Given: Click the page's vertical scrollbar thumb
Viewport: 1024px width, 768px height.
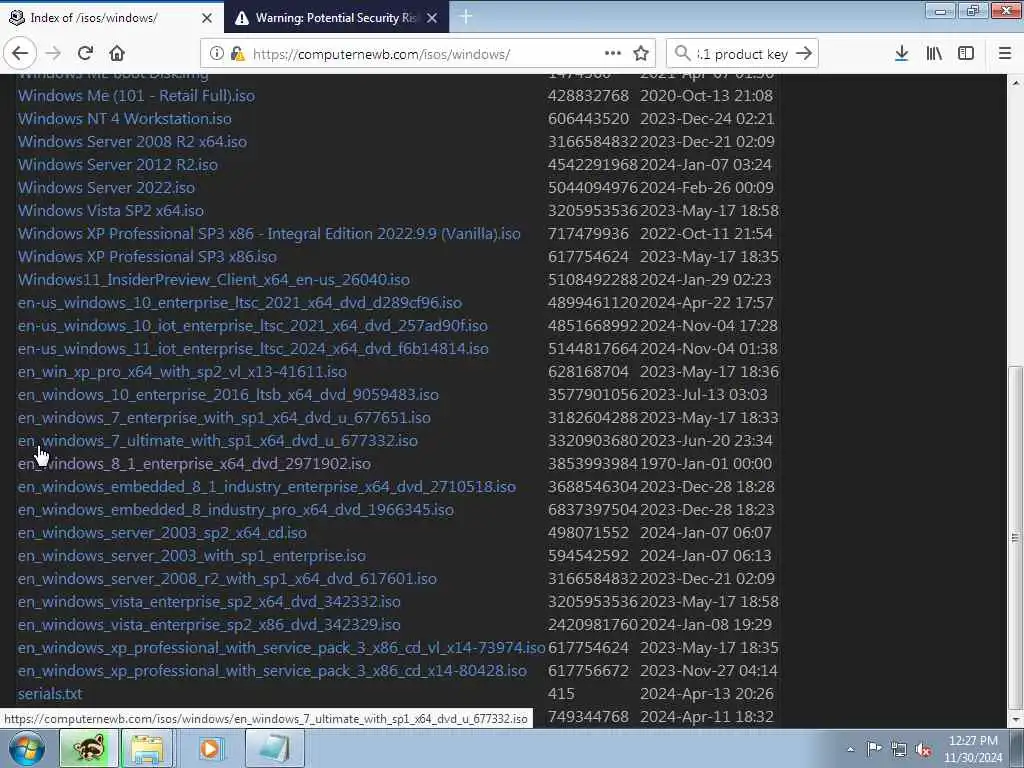Looking at the screenshot, I should click(1015, 538).
